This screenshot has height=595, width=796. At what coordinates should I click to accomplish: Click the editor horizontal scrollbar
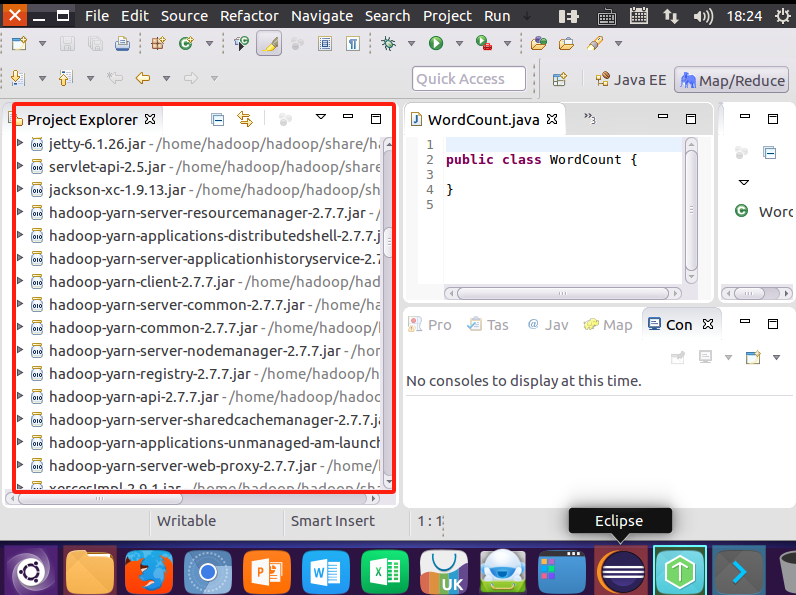[x=562, y=293]
